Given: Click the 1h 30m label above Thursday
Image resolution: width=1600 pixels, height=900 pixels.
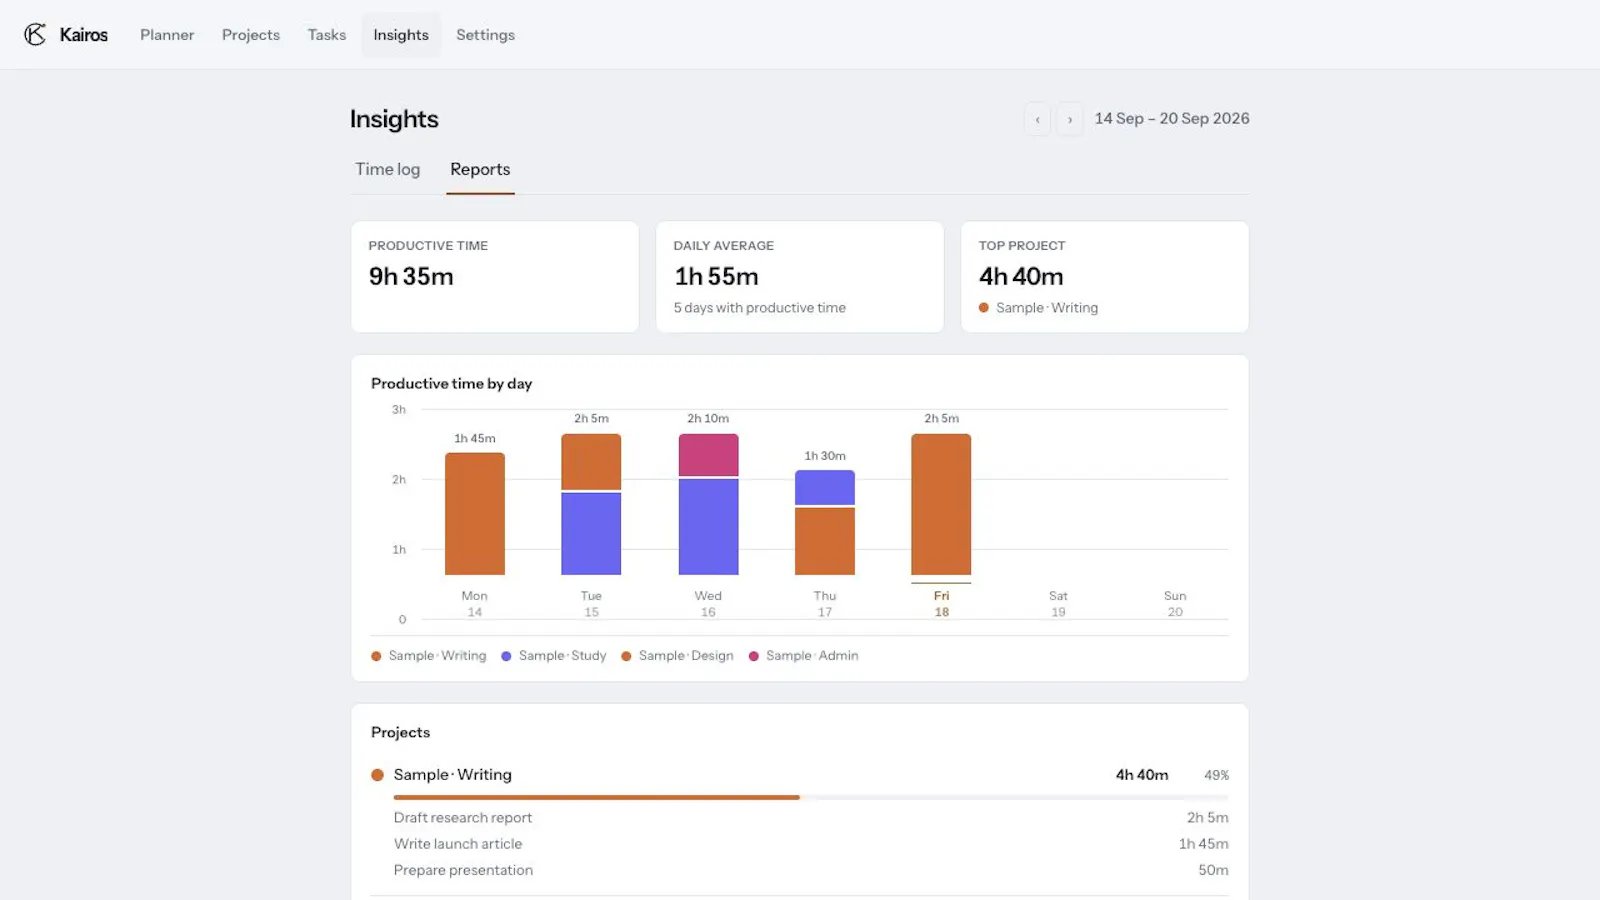Looking at the screenshot, I should click(825, 455).
